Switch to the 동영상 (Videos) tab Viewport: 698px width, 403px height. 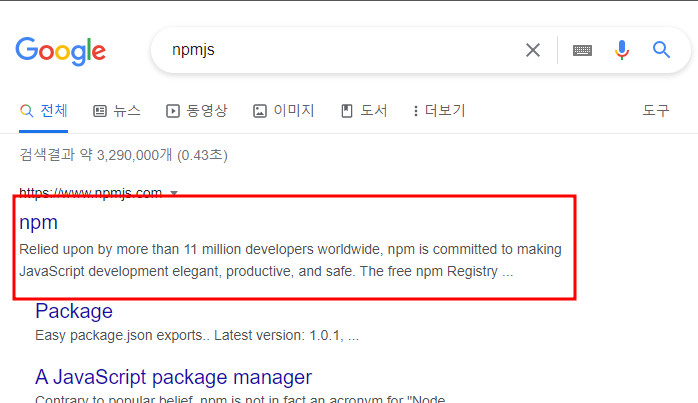pos(196,110)
